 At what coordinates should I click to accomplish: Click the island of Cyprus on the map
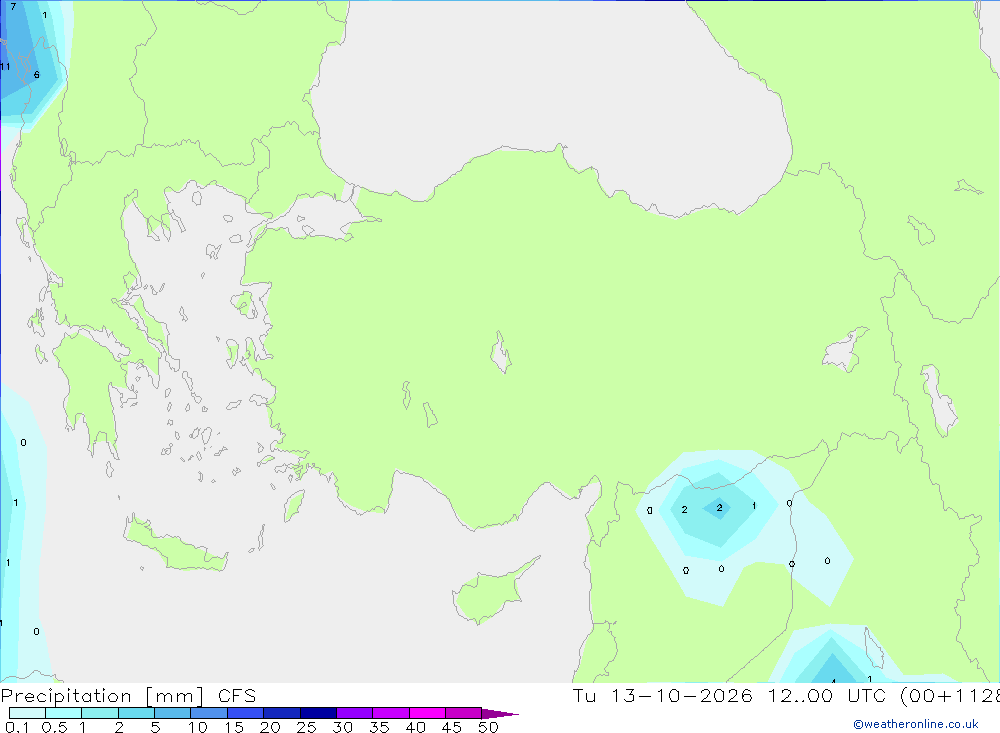[493, 592]
